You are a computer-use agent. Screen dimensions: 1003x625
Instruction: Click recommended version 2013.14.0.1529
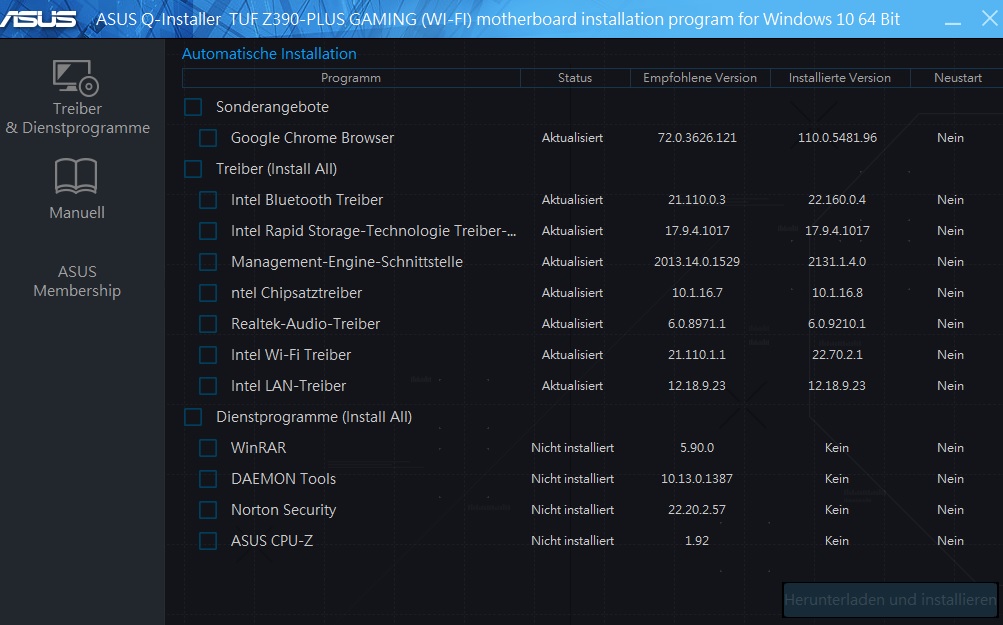tap(697, 262)
